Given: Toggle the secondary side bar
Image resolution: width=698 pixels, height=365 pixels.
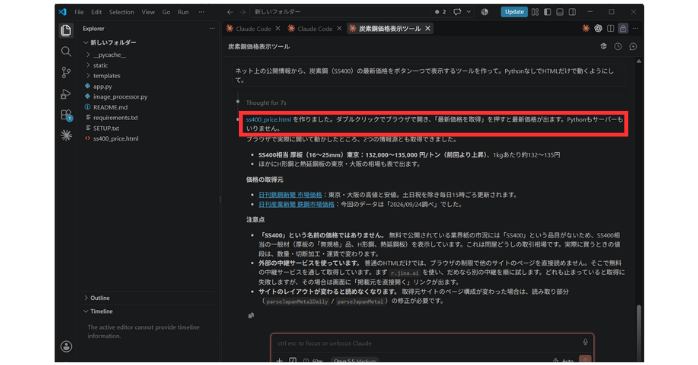Looking at the screenshot, I should [572, 12].
